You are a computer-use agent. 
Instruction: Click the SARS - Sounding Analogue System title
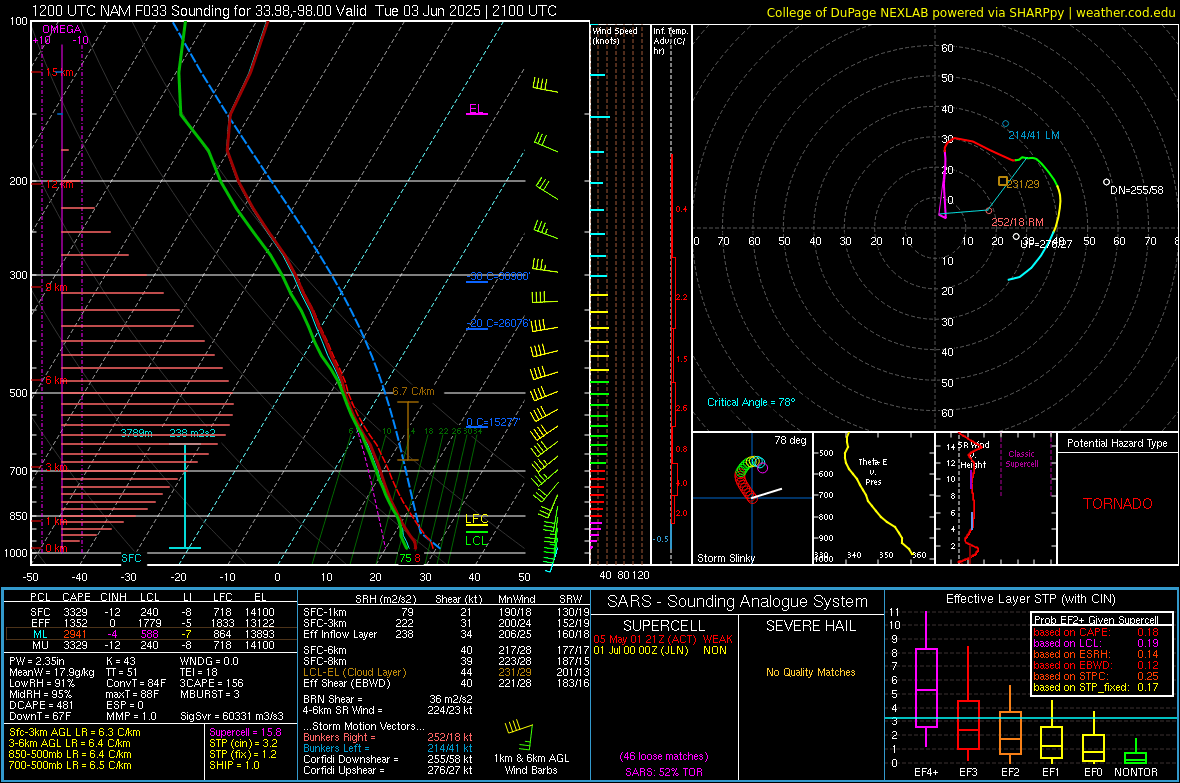tap(738, 602)
